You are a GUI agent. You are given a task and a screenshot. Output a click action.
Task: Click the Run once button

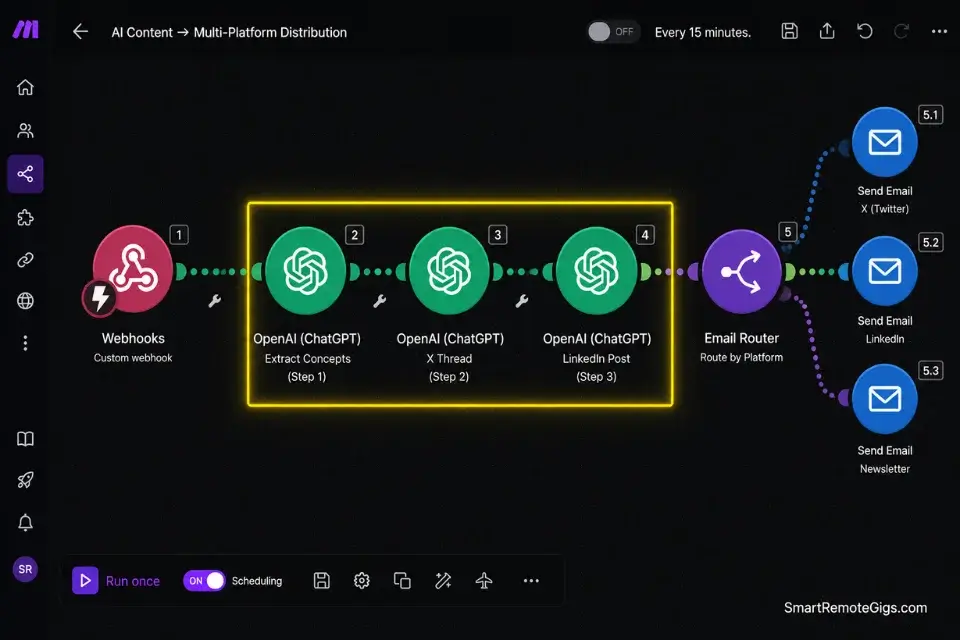pos(116,581)
